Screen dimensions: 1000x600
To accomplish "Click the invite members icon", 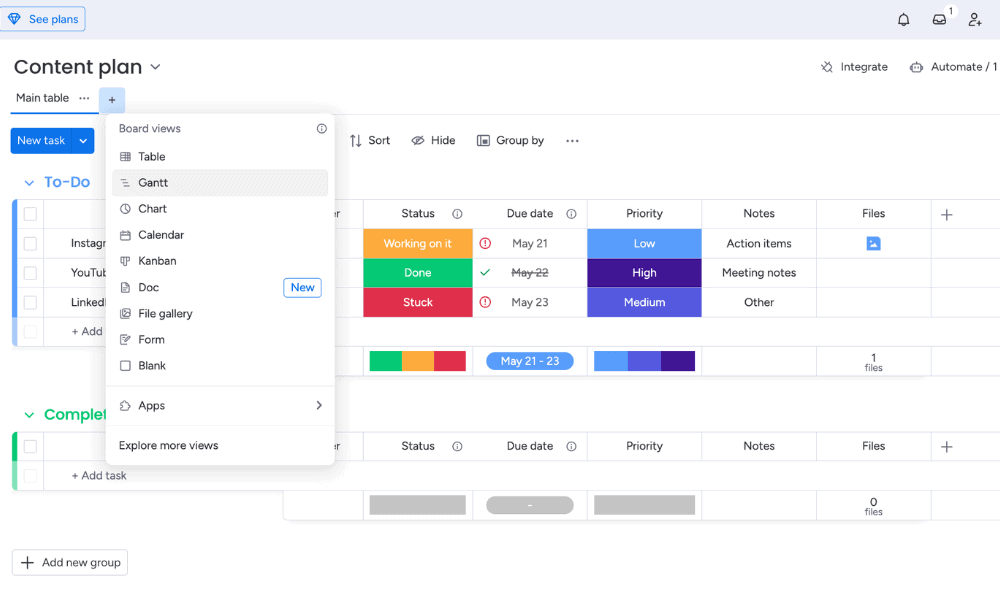I will tap(975, 20).
